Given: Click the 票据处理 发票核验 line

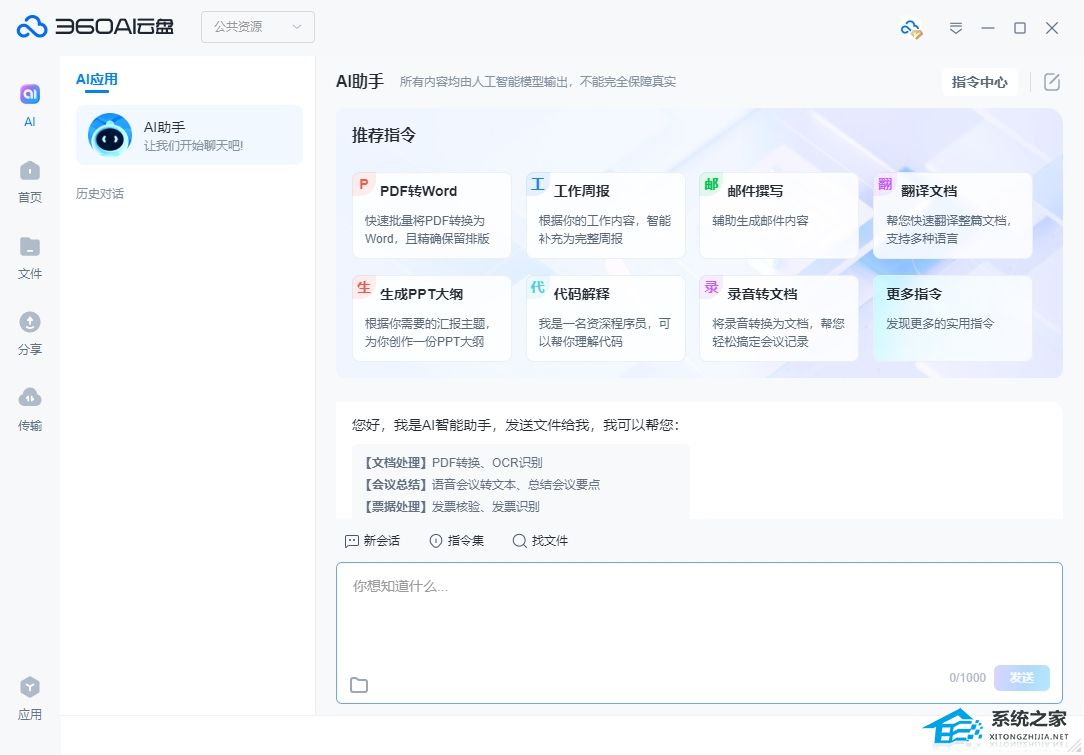Looking at the screenshot, I should [451, 507].
